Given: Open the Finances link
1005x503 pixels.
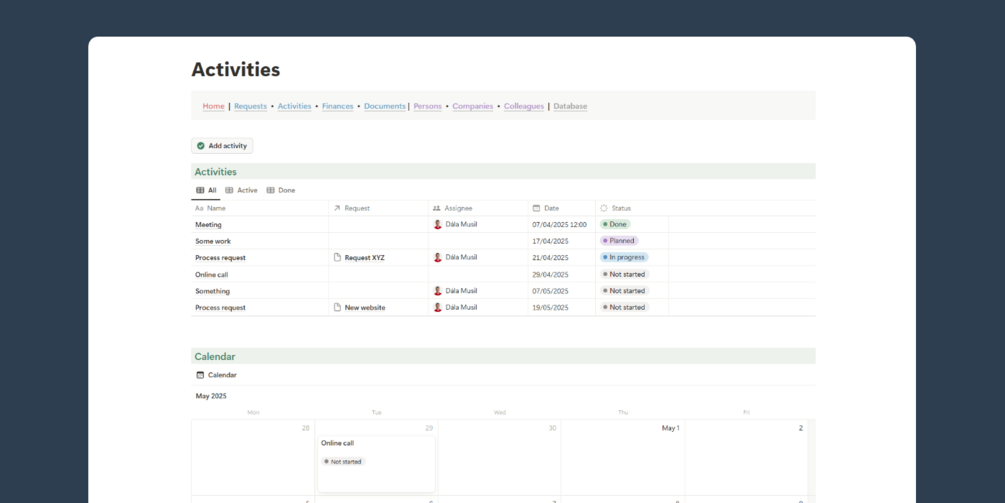Looking at the screenshot, I should pos(338,106).
